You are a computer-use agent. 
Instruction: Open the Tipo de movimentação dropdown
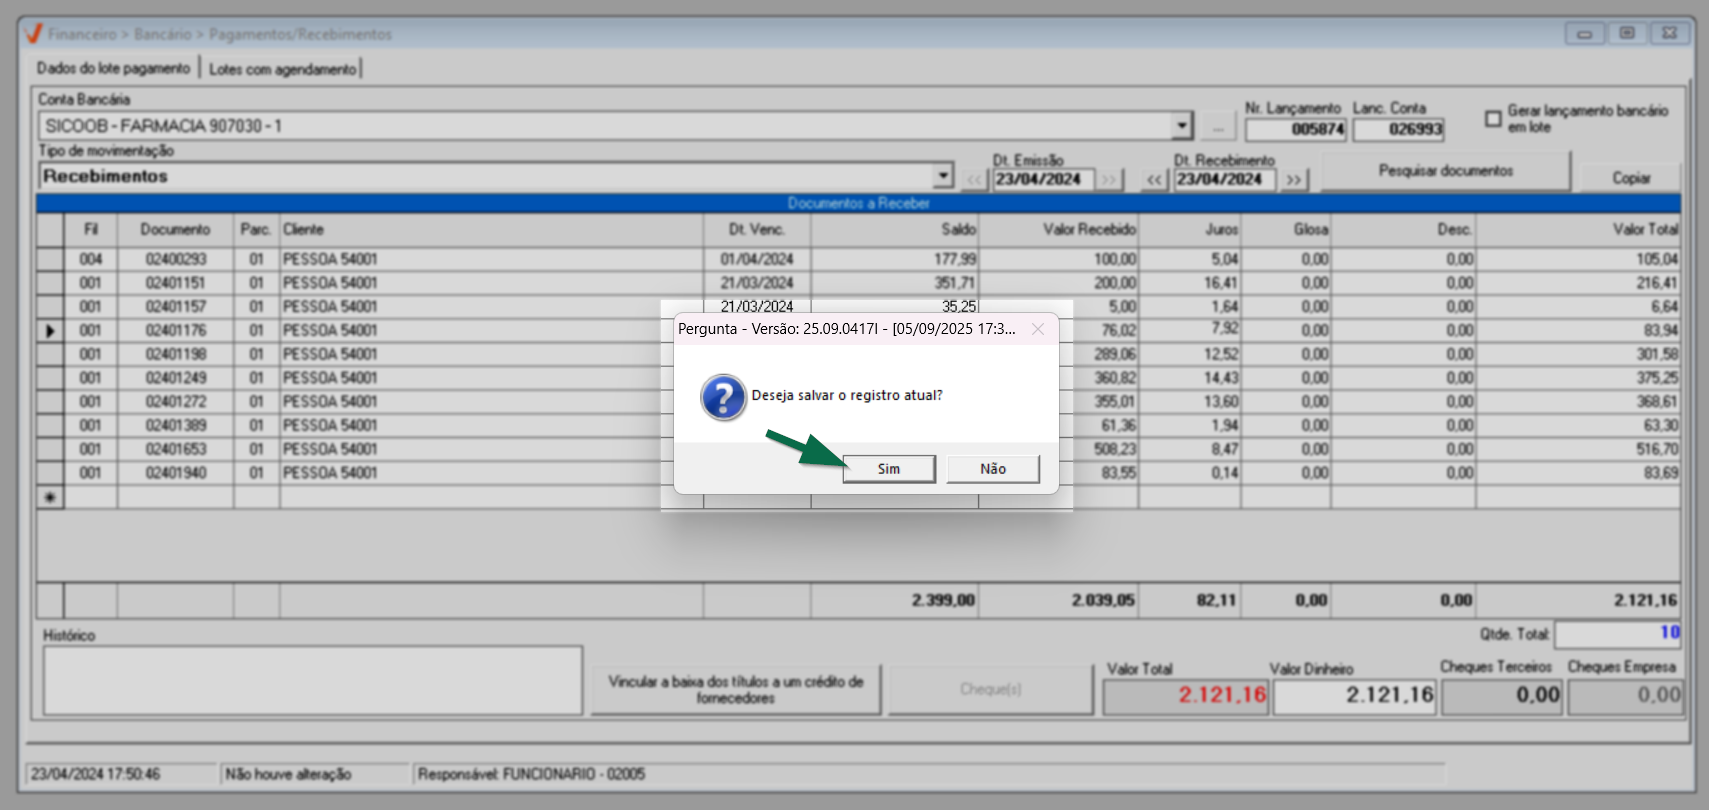[x=942, y=176]
